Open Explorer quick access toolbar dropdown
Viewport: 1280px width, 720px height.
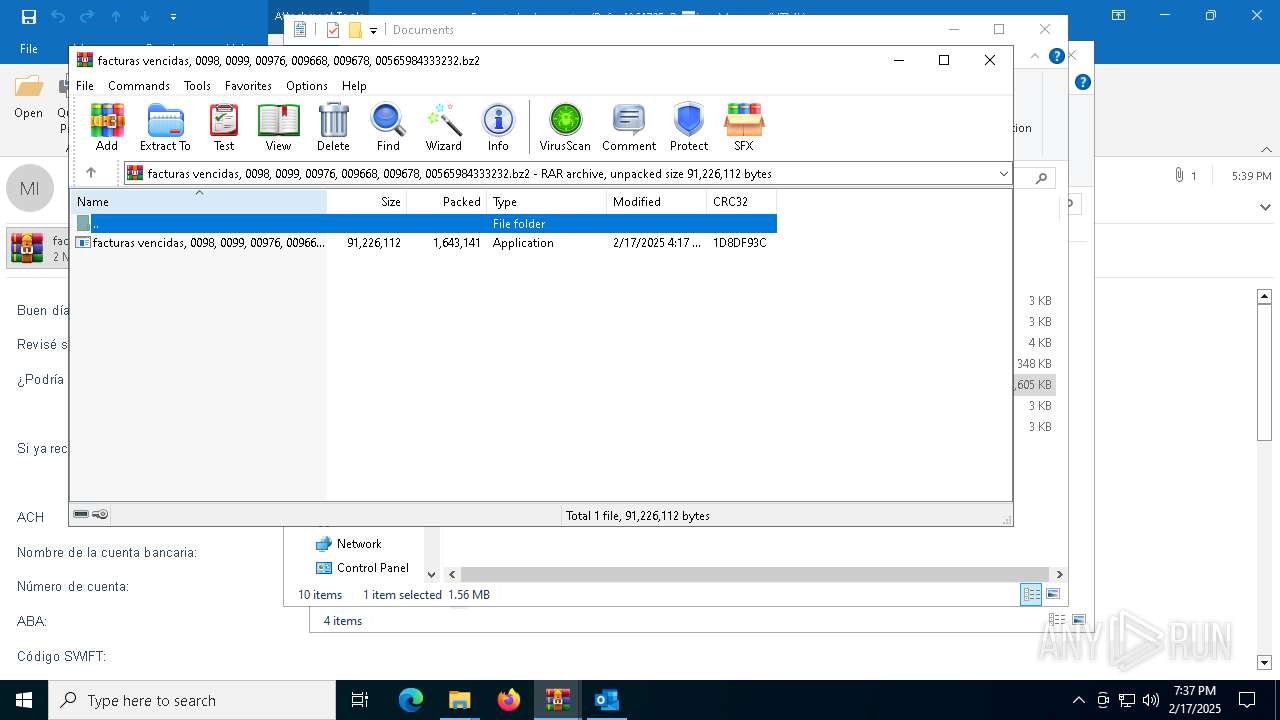(x=373, y=30)
